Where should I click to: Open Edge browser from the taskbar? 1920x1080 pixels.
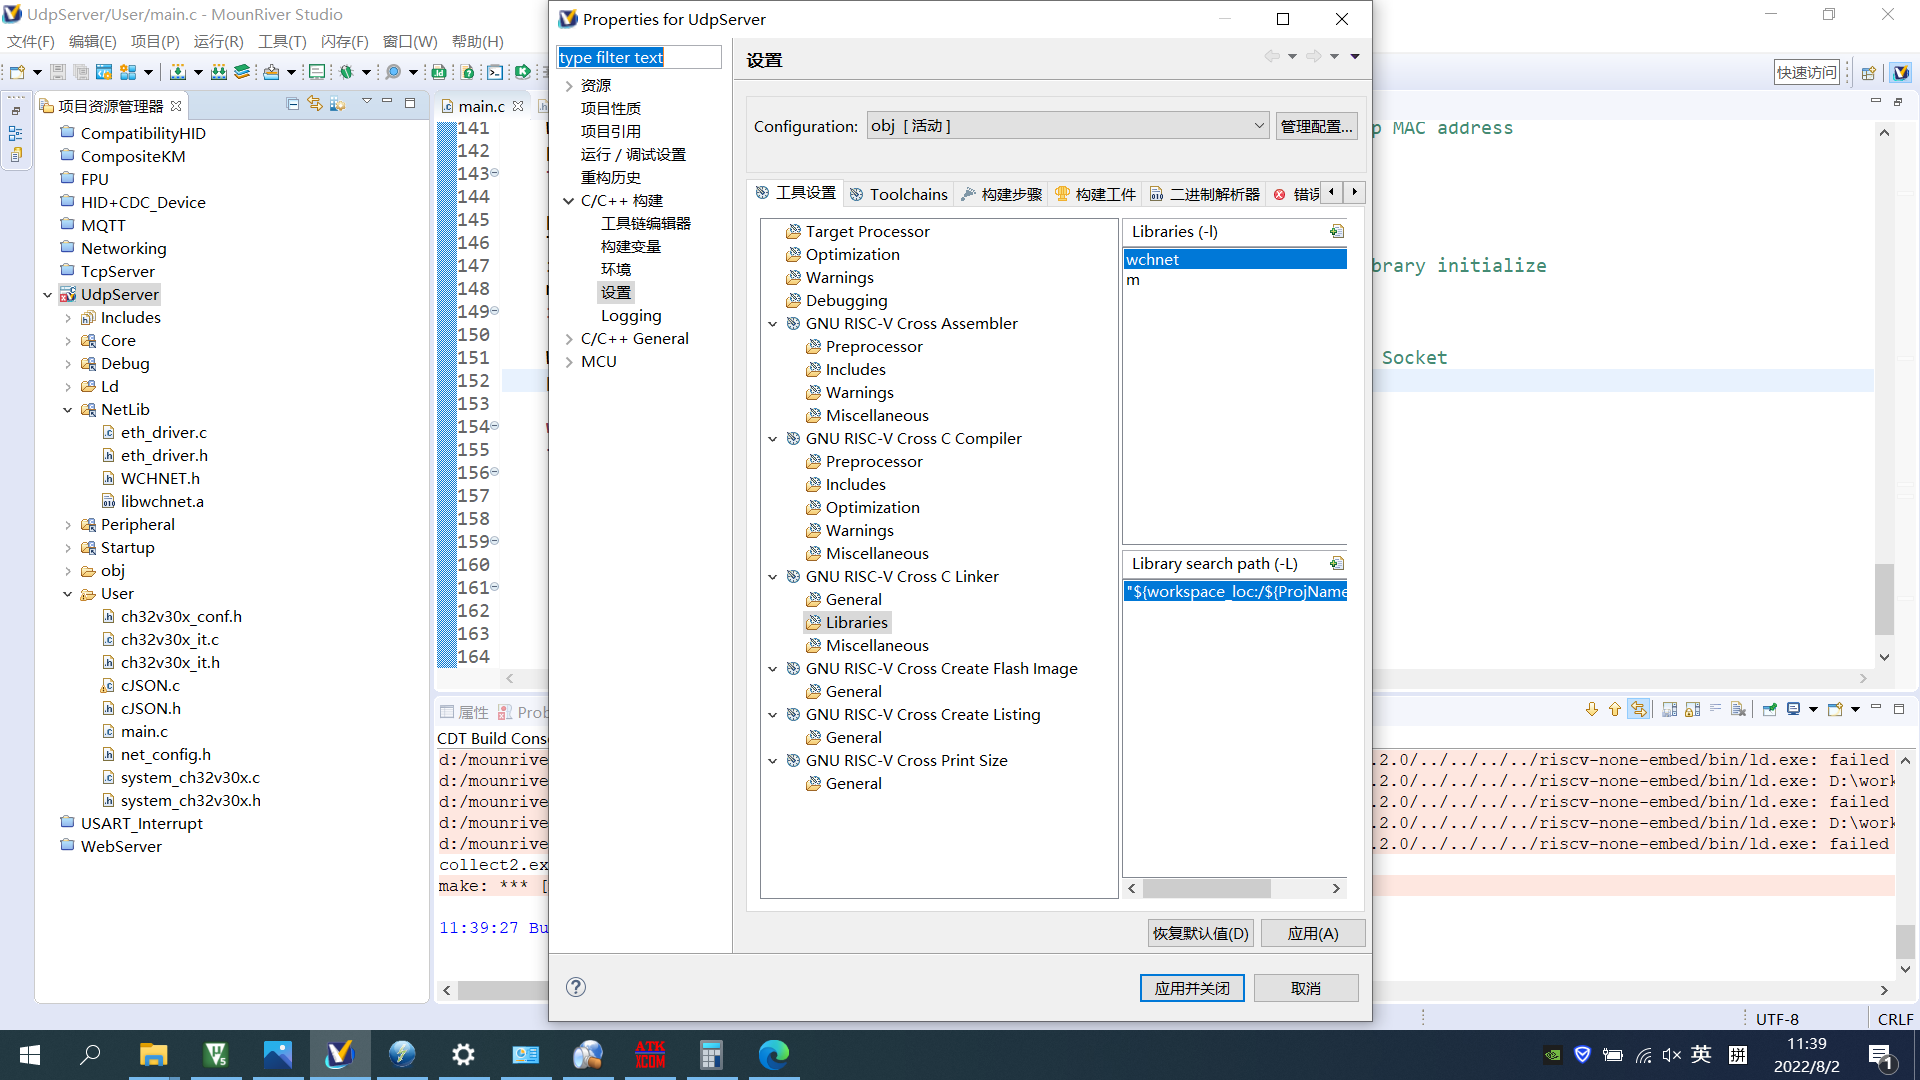point(774,1055)
